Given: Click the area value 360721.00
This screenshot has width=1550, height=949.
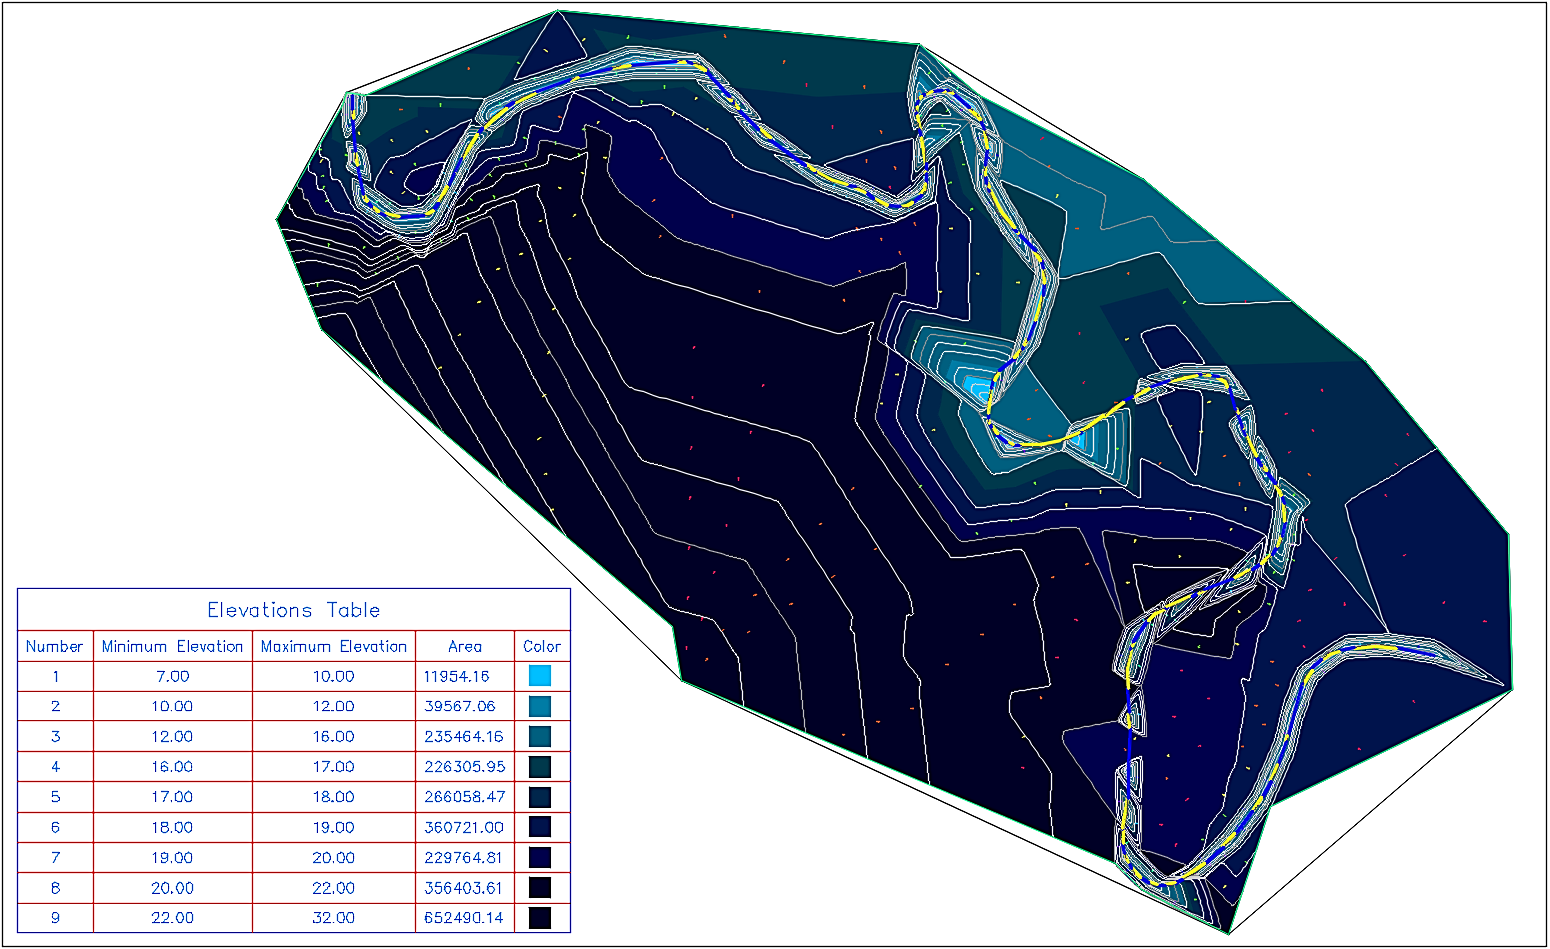Looking at the screenshot, I should click(464, 827).
